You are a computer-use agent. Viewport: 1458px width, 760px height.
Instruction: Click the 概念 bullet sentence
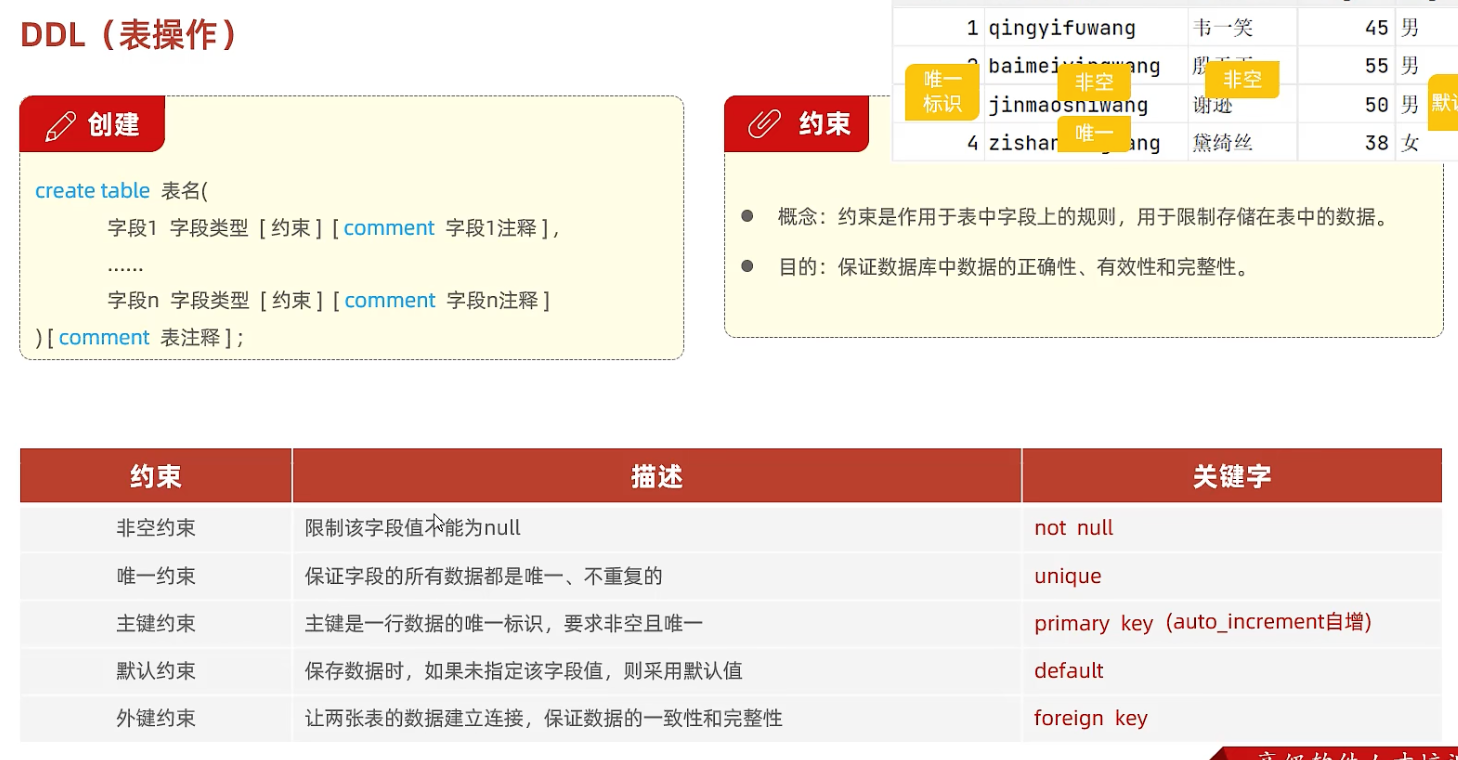point(1083,217)
